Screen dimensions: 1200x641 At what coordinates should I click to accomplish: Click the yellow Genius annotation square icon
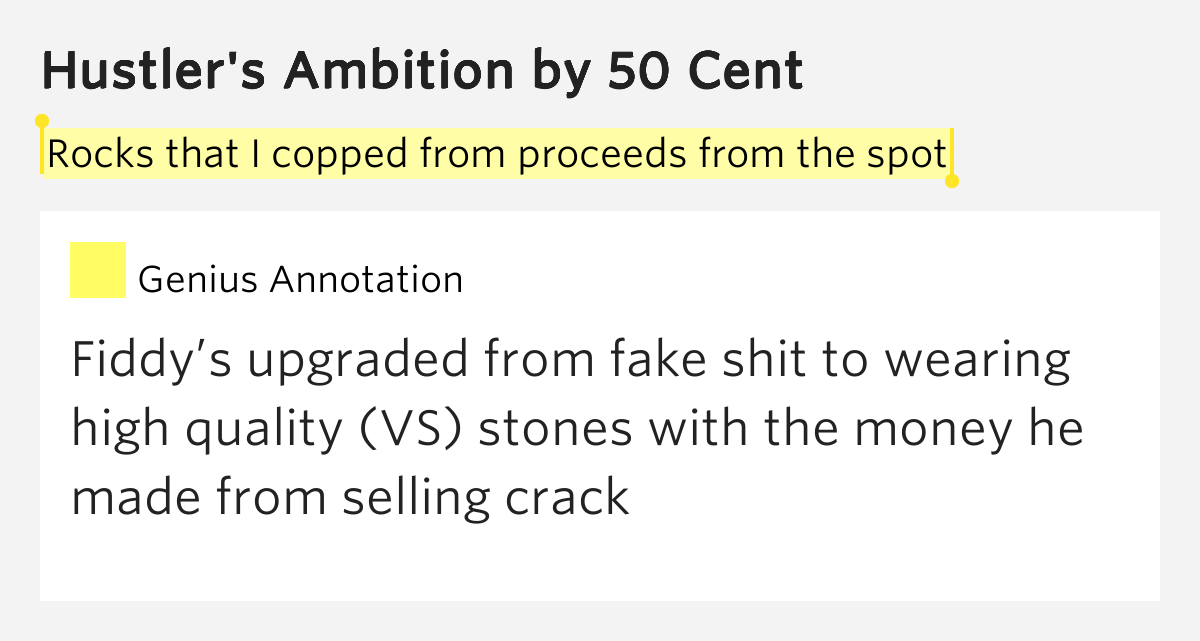point(98,270)
